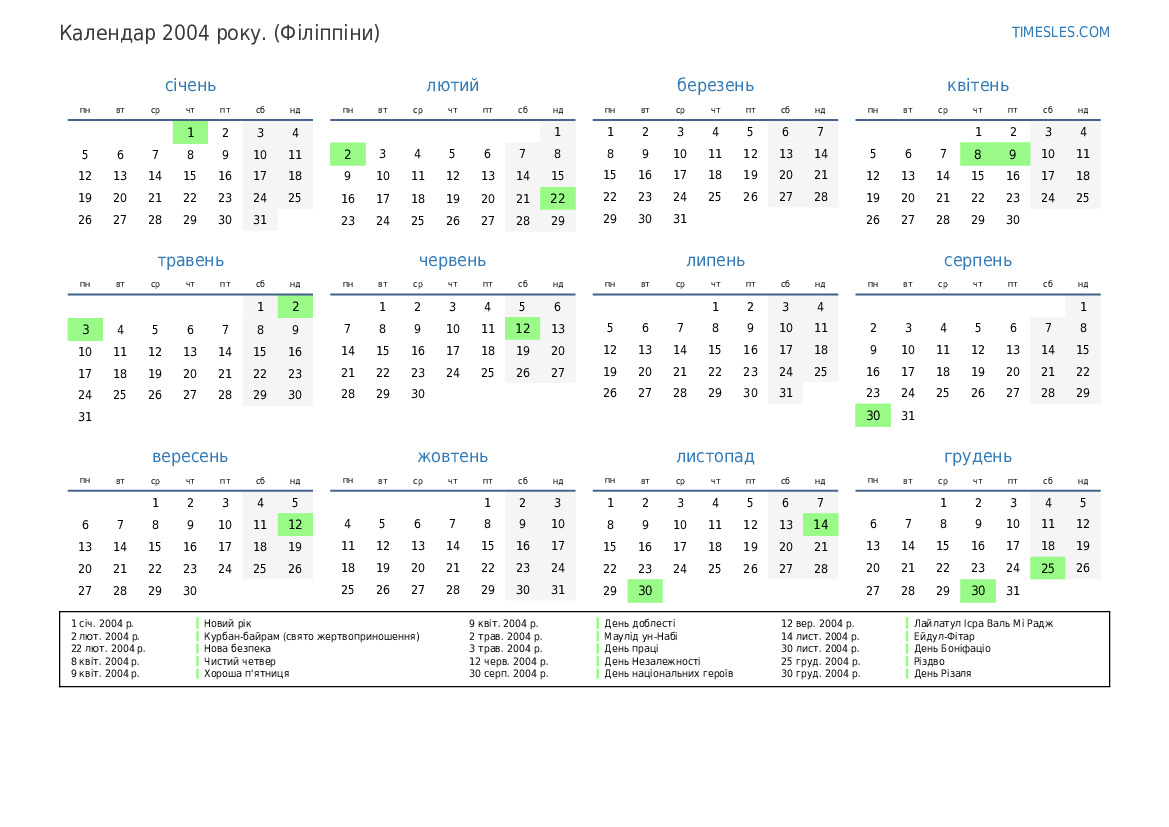The width and height of the screenshot is (1169, 827).
Task: Click 'День Боніфаціо' legend entry
Action: point(952,648)
